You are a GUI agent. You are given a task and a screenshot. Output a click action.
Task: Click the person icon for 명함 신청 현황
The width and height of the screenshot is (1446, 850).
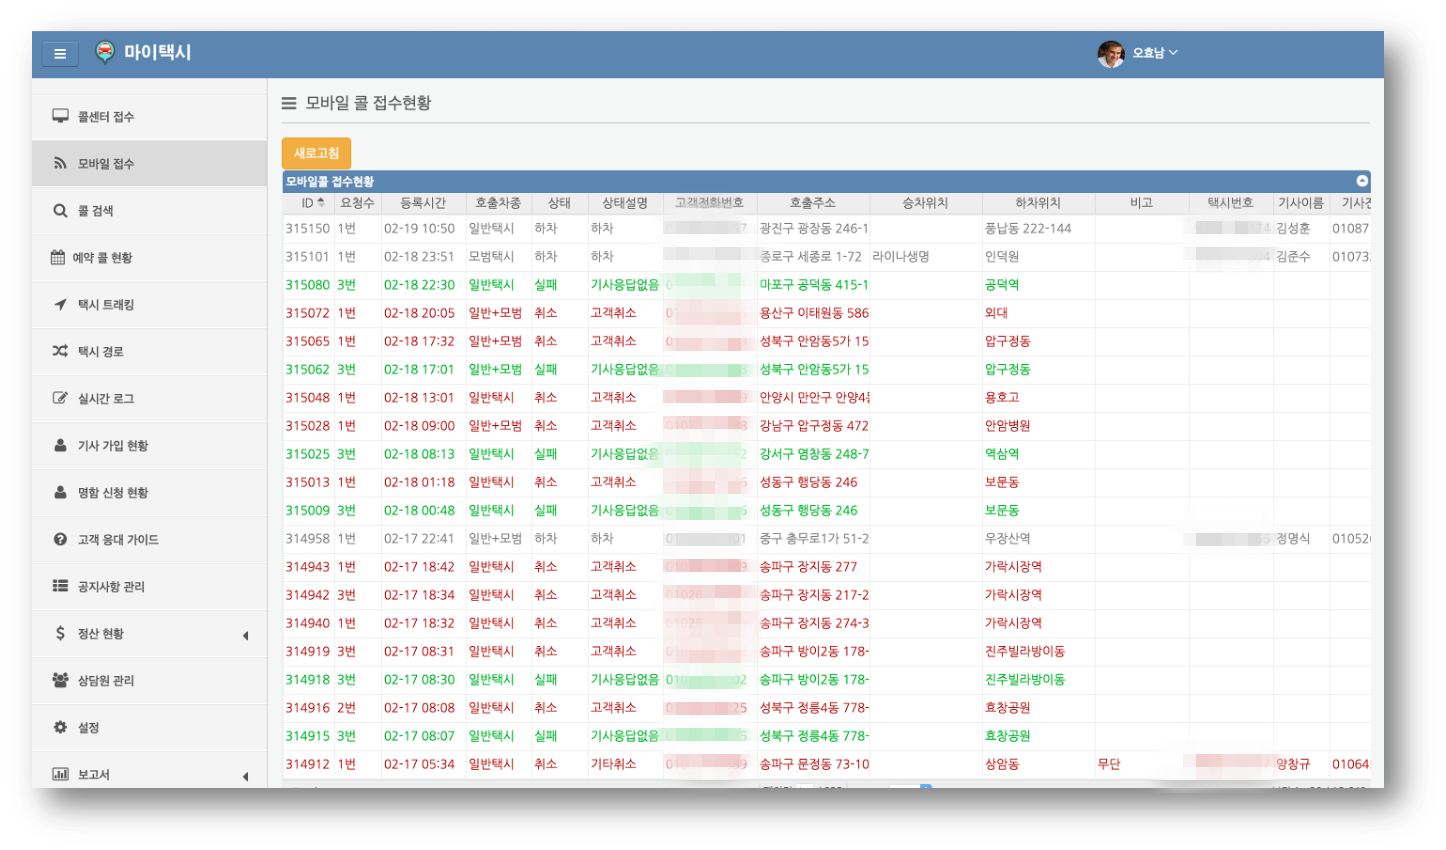click(x=60, y=492)
